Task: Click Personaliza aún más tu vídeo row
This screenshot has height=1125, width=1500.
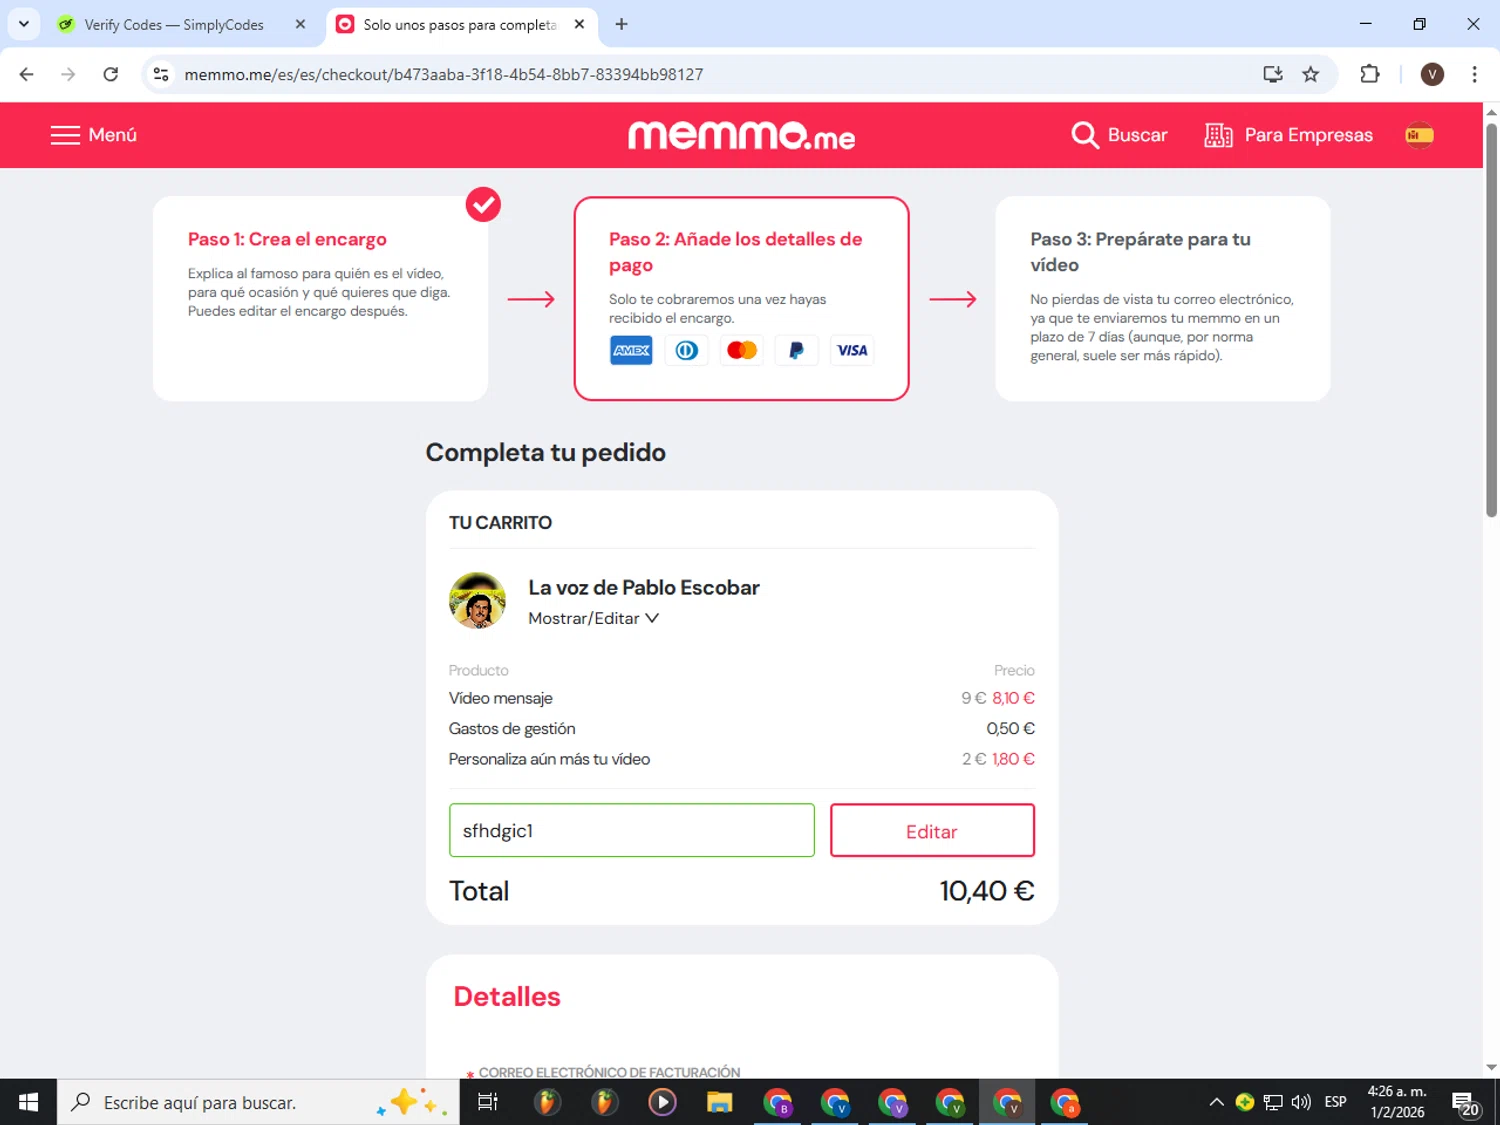Action: coord(742,759)
